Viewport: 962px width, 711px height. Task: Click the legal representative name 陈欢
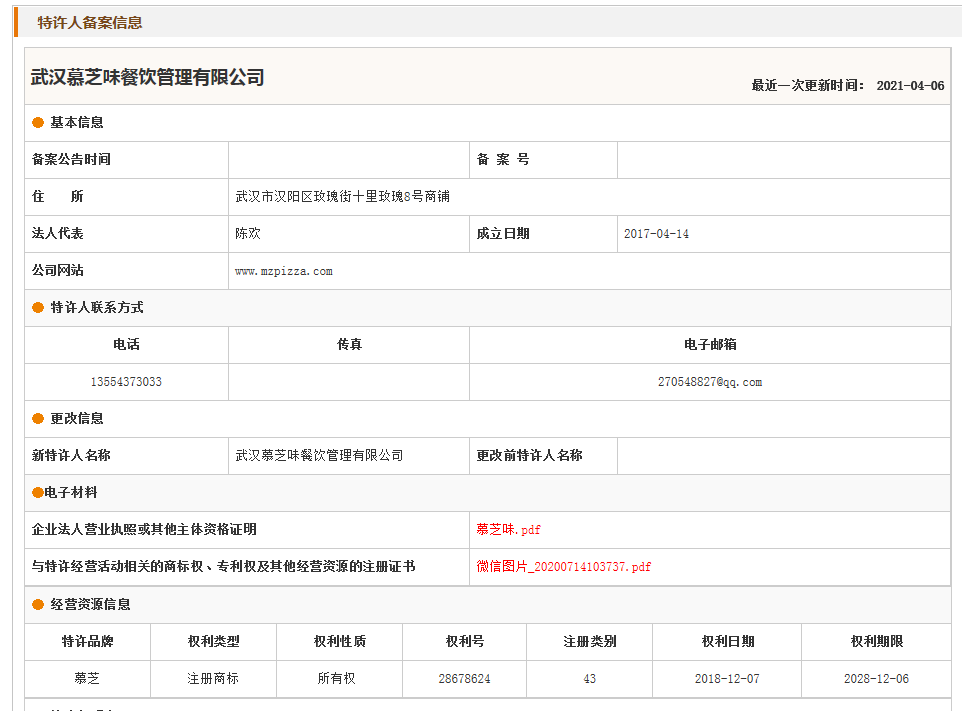[248, 234]
